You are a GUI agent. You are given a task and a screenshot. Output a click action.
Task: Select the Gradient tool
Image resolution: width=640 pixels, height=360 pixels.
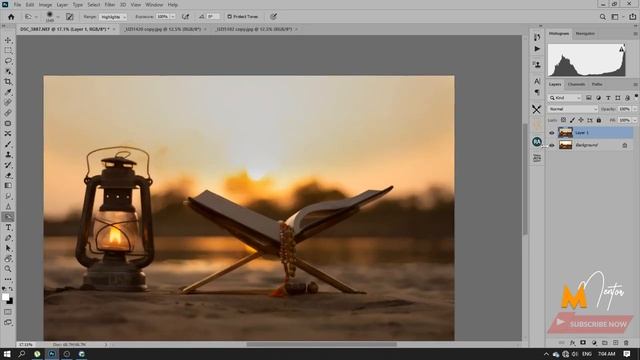point(8,186)
